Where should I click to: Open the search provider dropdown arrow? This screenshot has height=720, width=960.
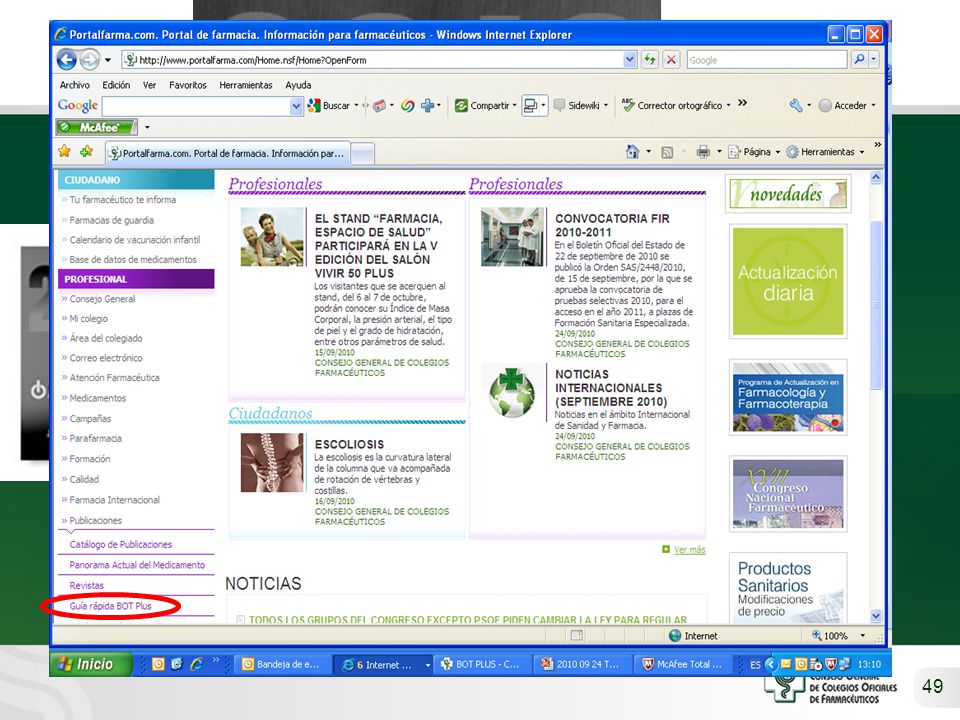874,59
